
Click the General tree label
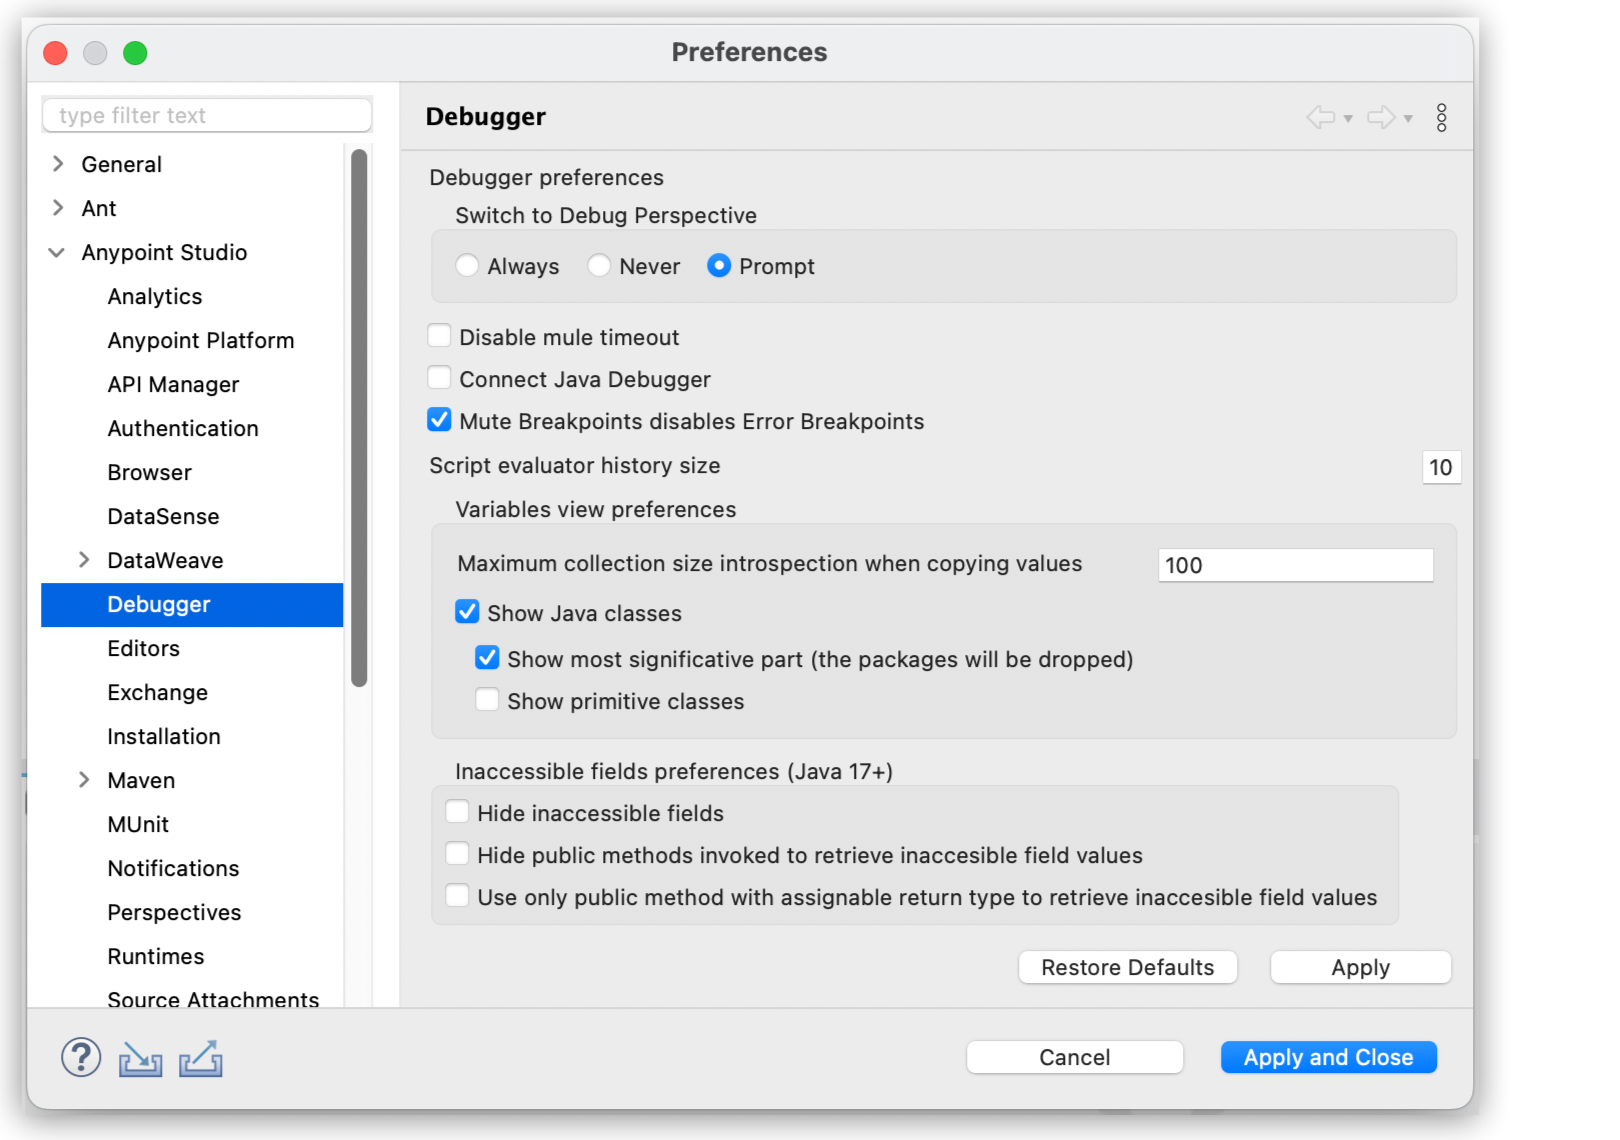(122, 165)
